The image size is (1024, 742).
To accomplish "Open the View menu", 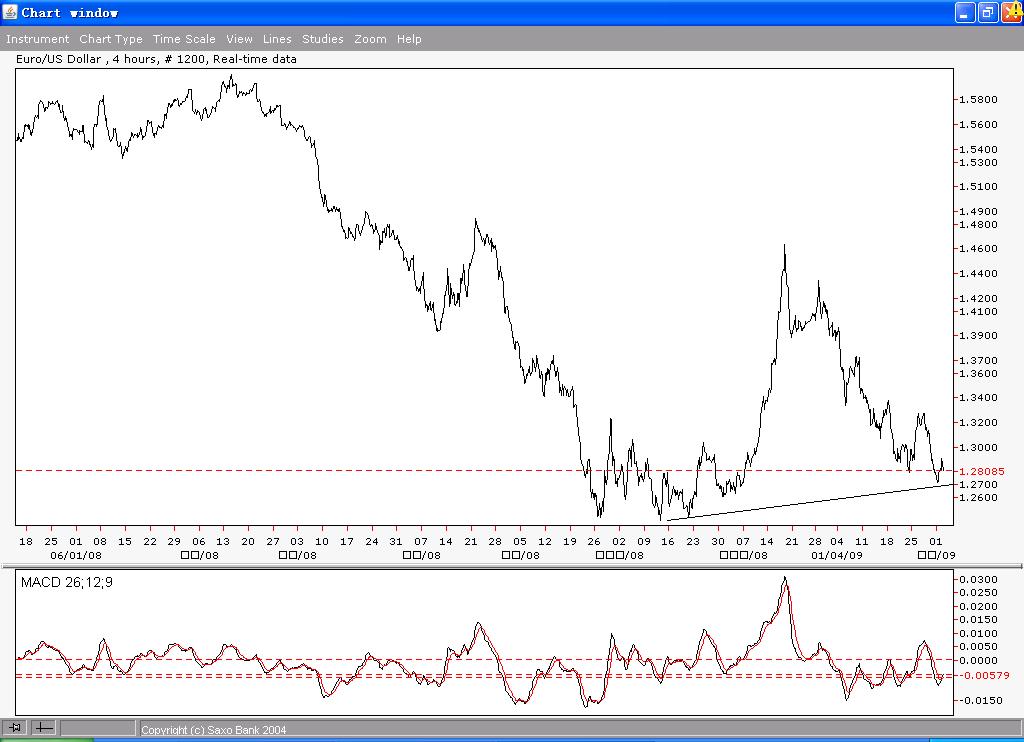I will coord(240,39).
